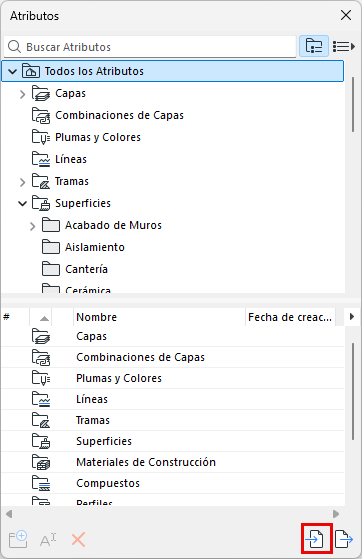Click the Tramas tree folder icon
The width and height of the screenshot is (362, 559).
41,181
